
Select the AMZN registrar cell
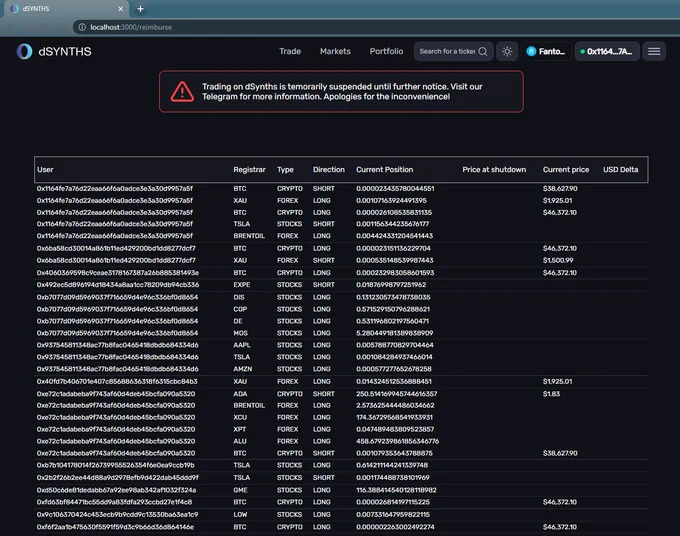click(x=242, y=369)
